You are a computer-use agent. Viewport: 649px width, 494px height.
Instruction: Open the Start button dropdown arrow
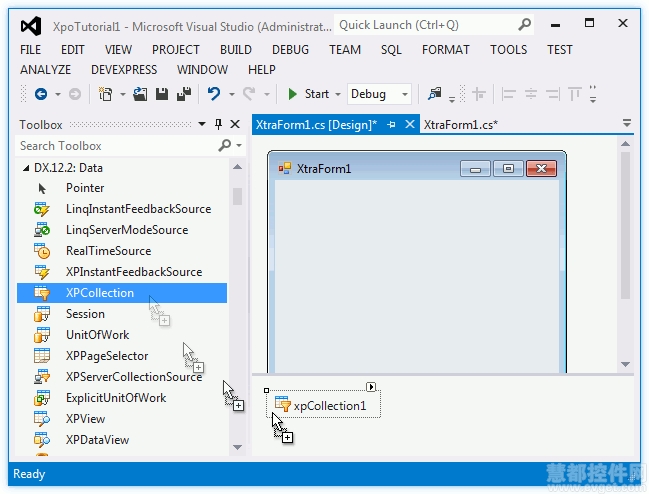click(338, 95)
